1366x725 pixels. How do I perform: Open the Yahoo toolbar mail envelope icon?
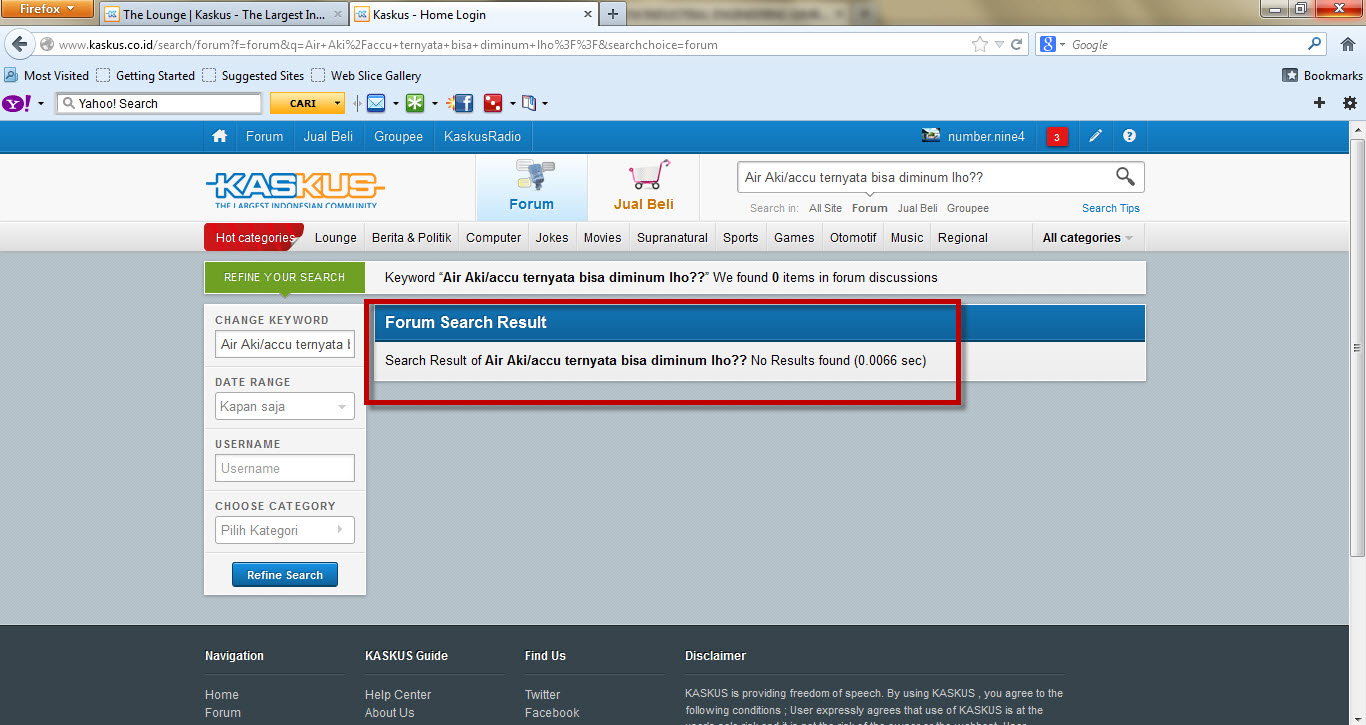pos(376,103)
